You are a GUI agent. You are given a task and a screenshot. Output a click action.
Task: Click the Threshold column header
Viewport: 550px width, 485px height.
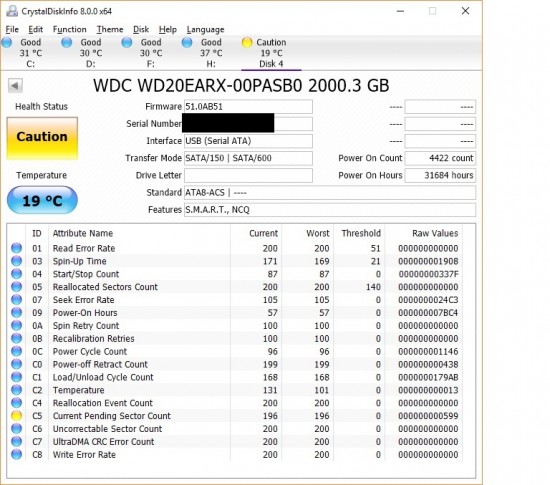point(361,233)
